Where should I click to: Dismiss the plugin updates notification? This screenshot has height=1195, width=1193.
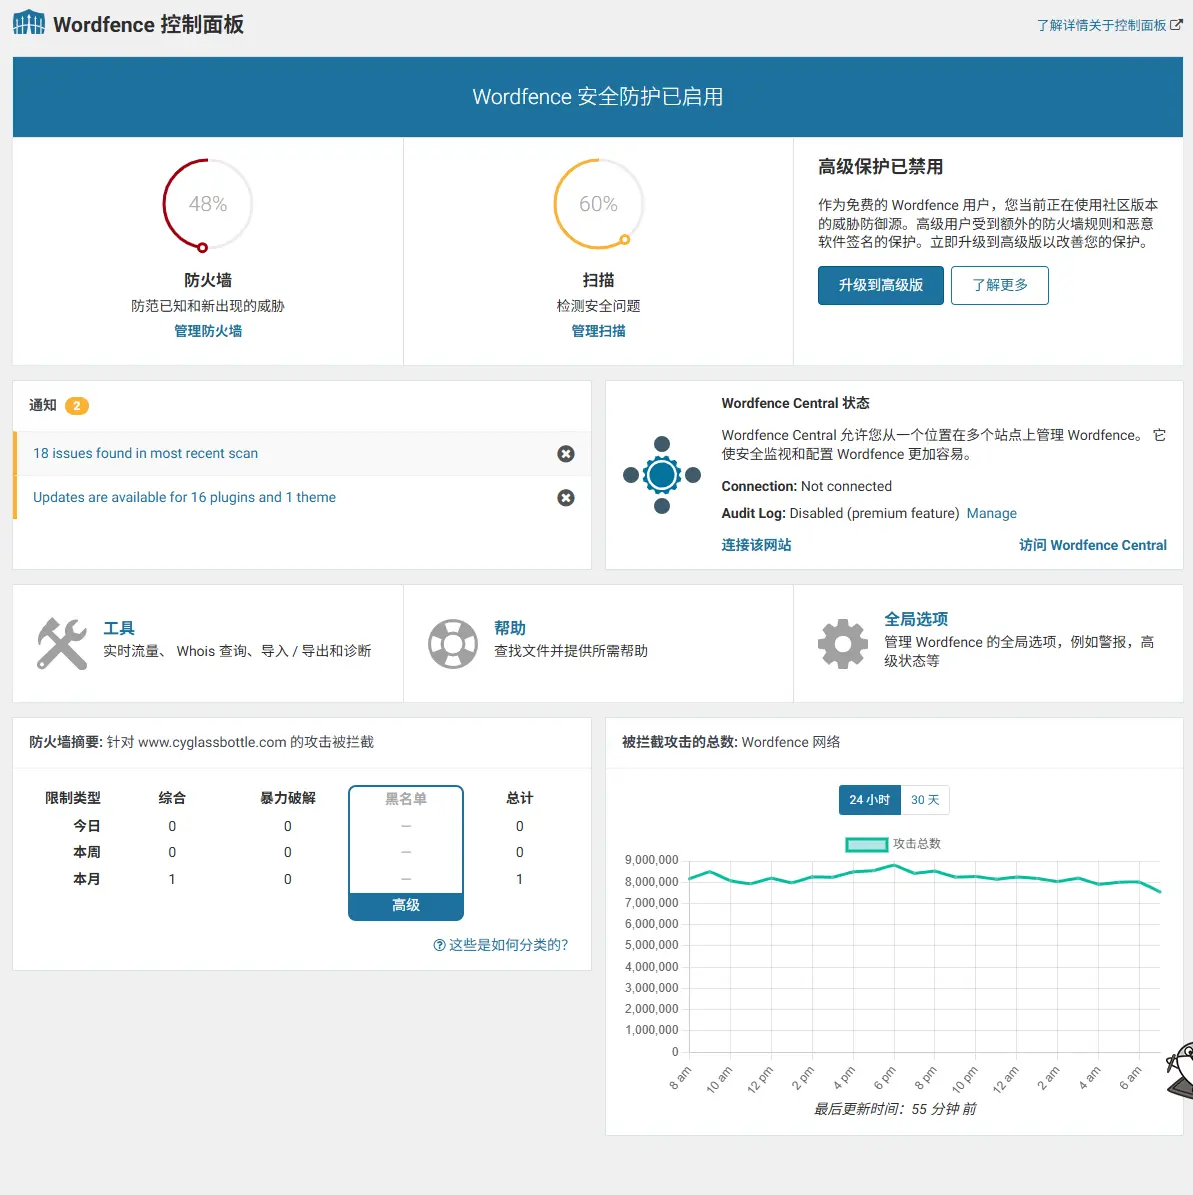point(566,498)
